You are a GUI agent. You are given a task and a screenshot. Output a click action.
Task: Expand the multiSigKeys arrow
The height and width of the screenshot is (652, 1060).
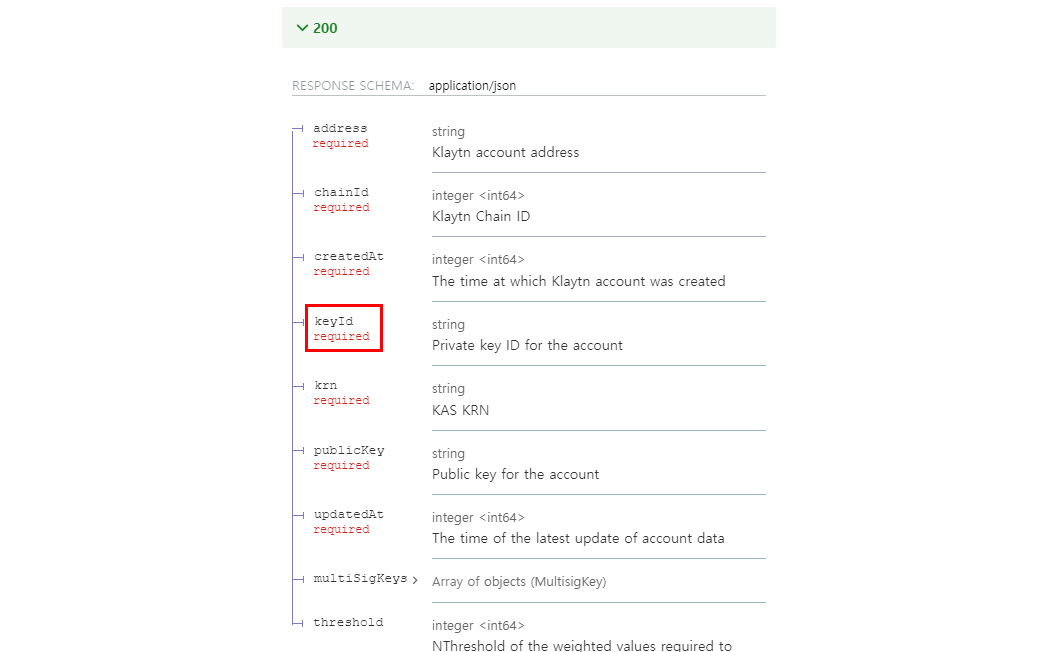pos(415,580)
